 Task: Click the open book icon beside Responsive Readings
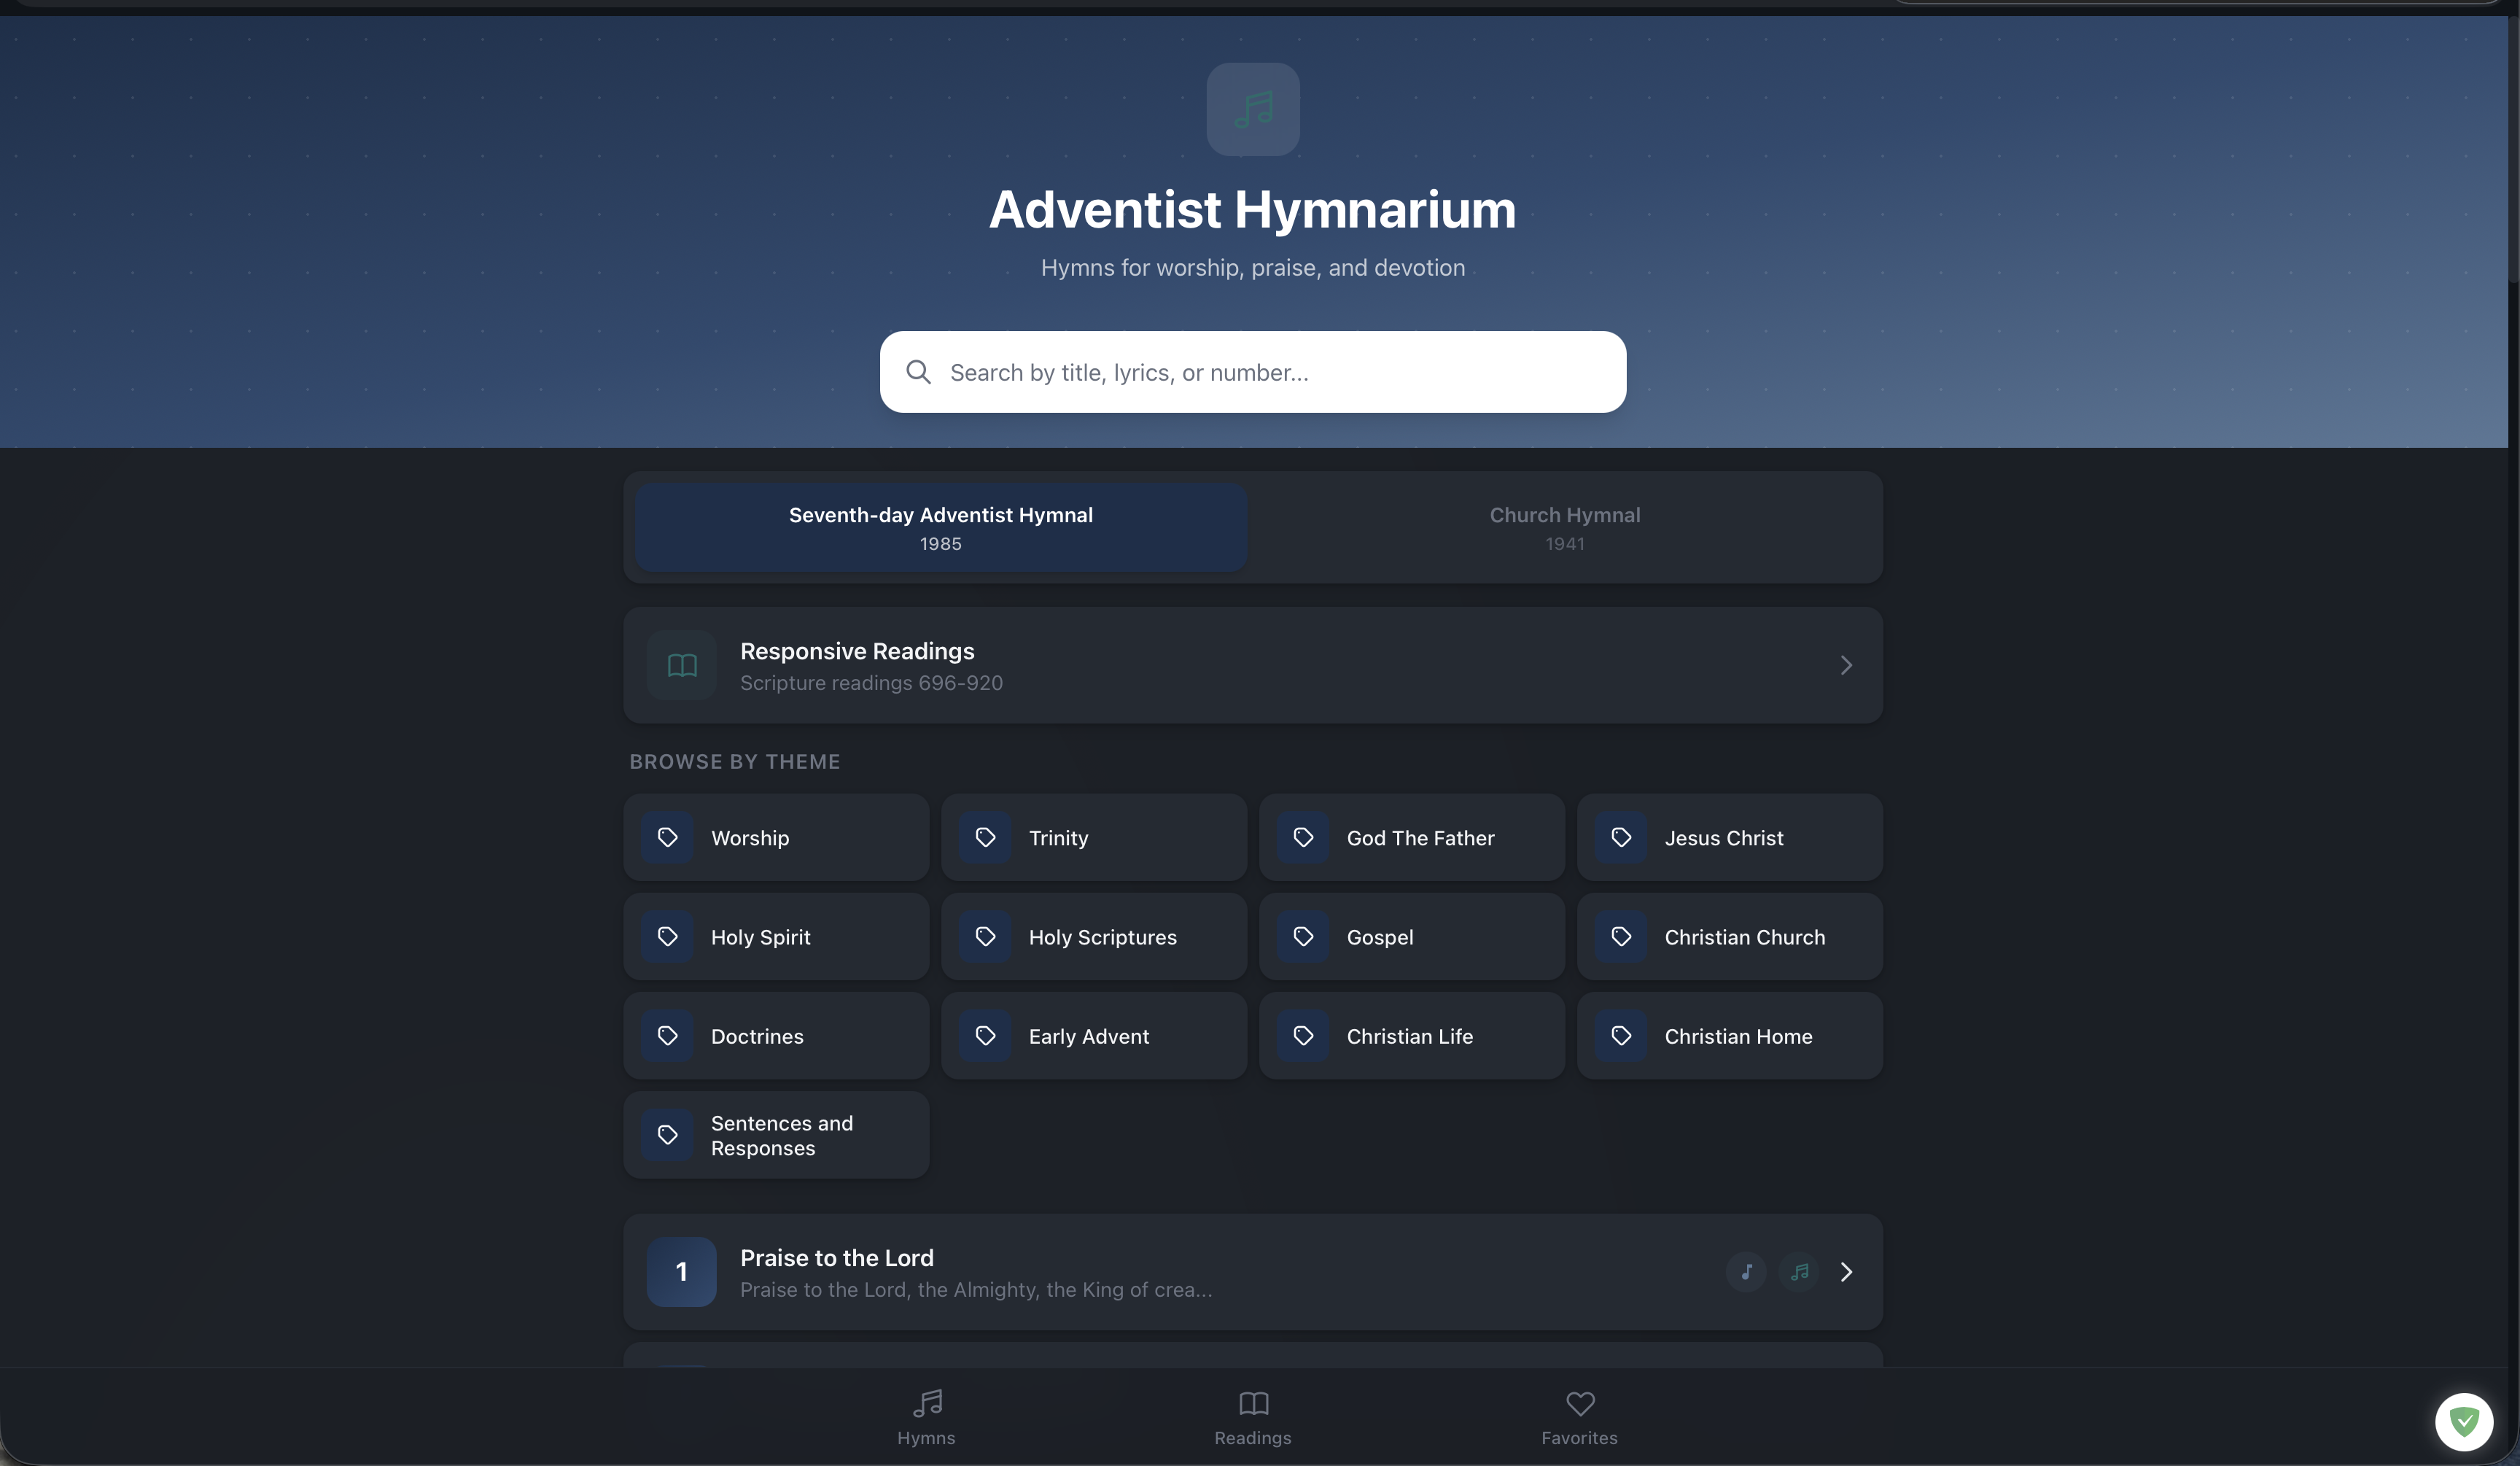(x=681, y=665)
